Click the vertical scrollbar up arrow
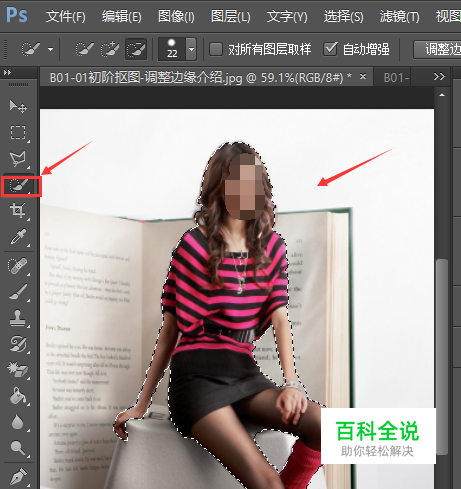 442,95
